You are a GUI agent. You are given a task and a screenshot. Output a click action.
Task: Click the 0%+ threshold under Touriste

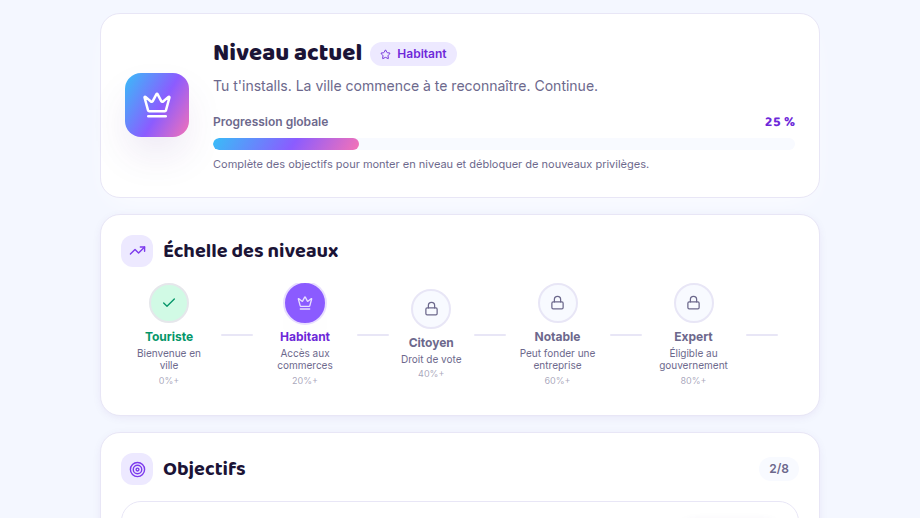tap(169, 381)
